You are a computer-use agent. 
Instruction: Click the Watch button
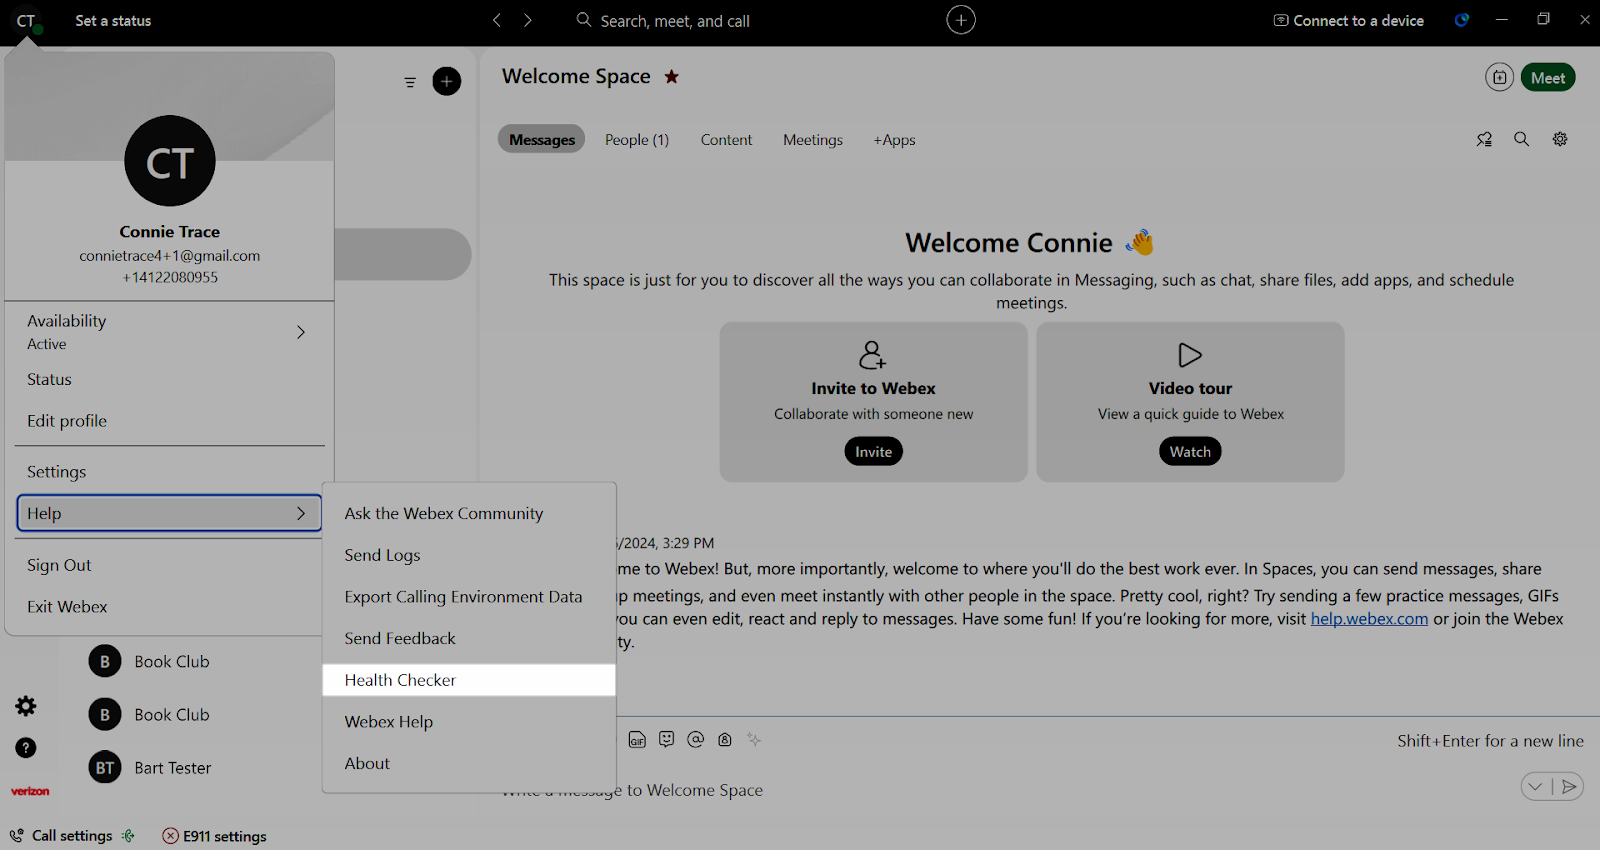(1190, 452)
